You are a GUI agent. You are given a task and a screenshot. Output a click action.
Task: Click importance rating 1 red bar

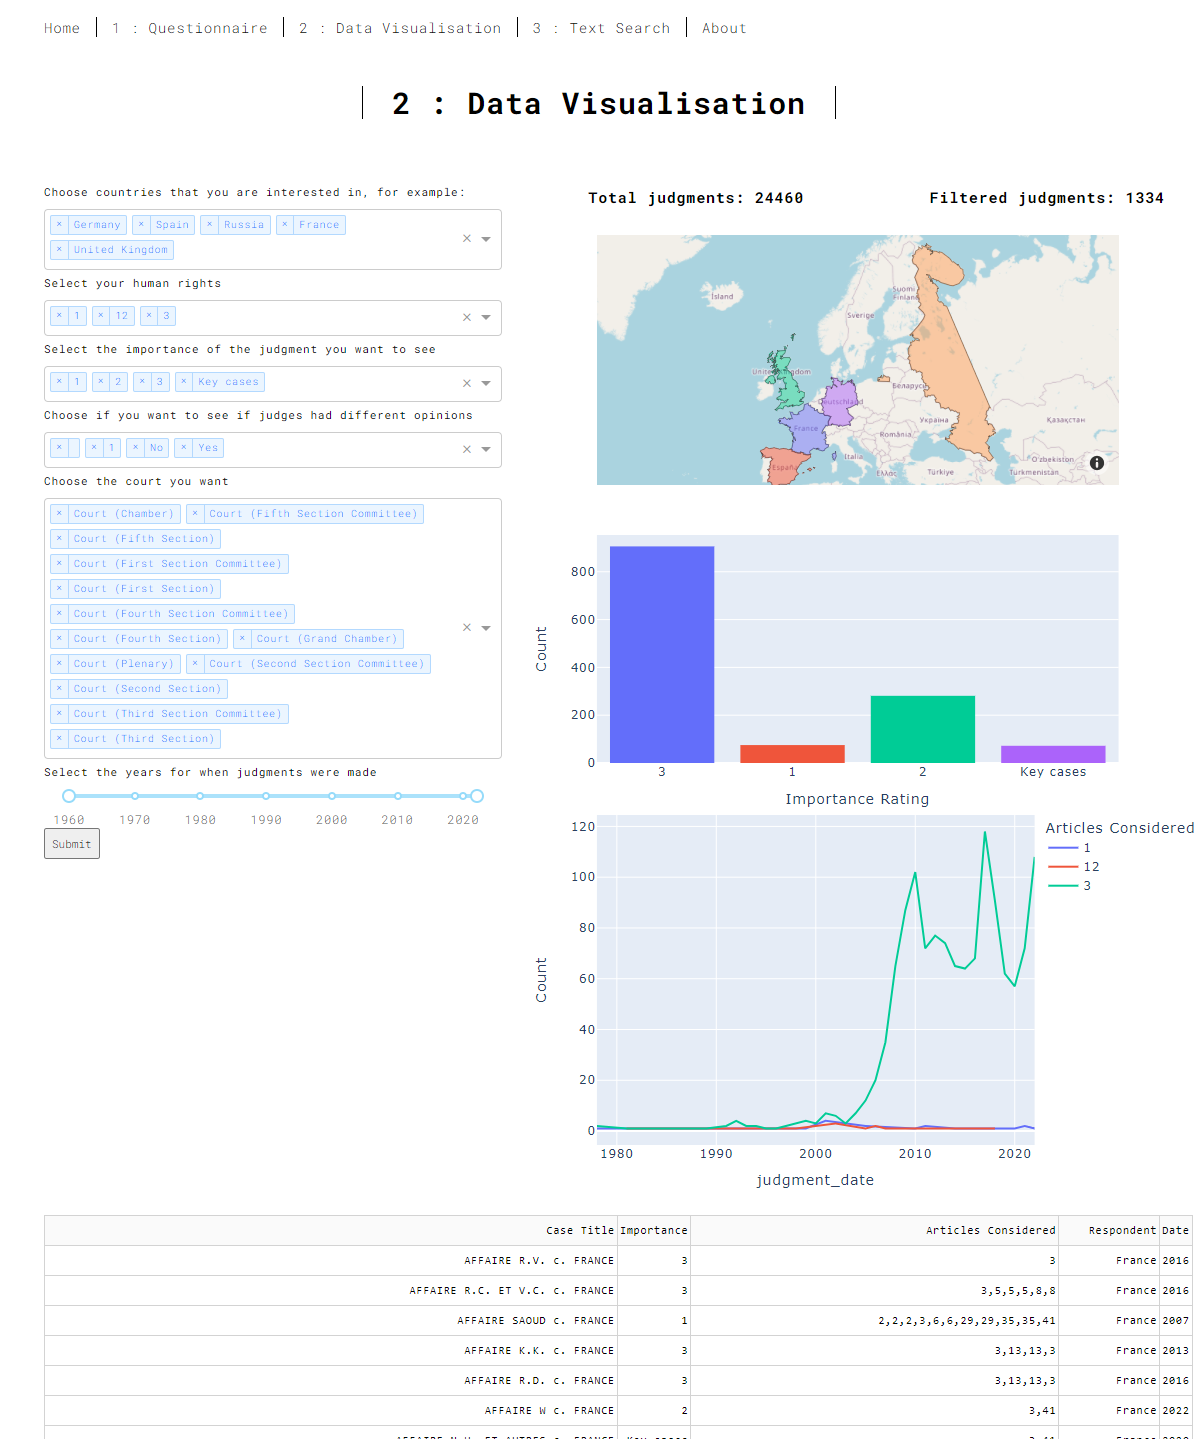tap(792, 754)
